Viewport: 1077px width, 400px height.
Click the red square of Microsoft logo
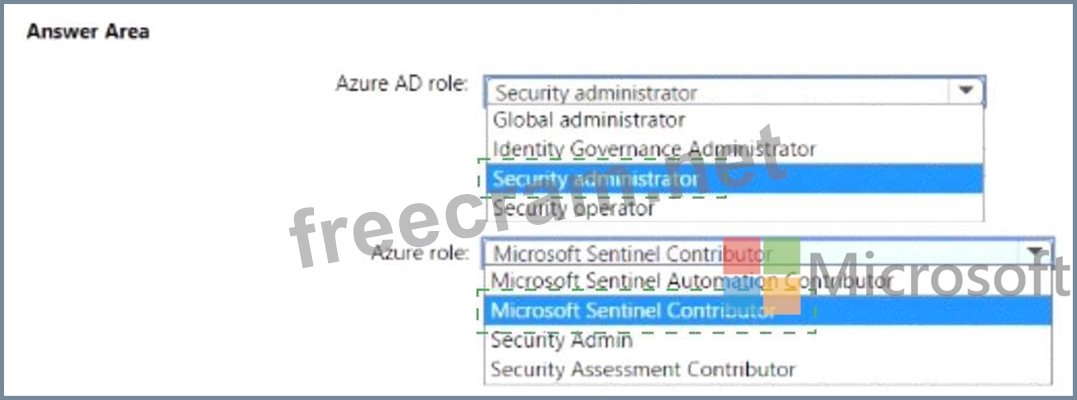(x=743, y=256)
